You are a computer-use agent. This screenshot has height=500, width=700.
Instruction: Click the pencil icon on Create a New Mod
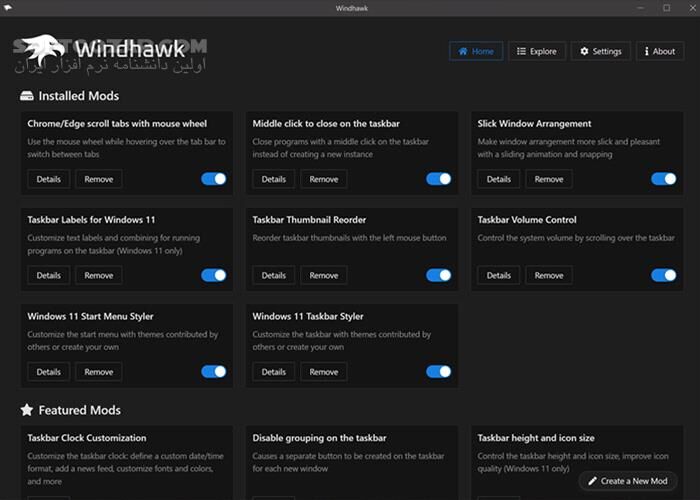[x=592, y=481]
